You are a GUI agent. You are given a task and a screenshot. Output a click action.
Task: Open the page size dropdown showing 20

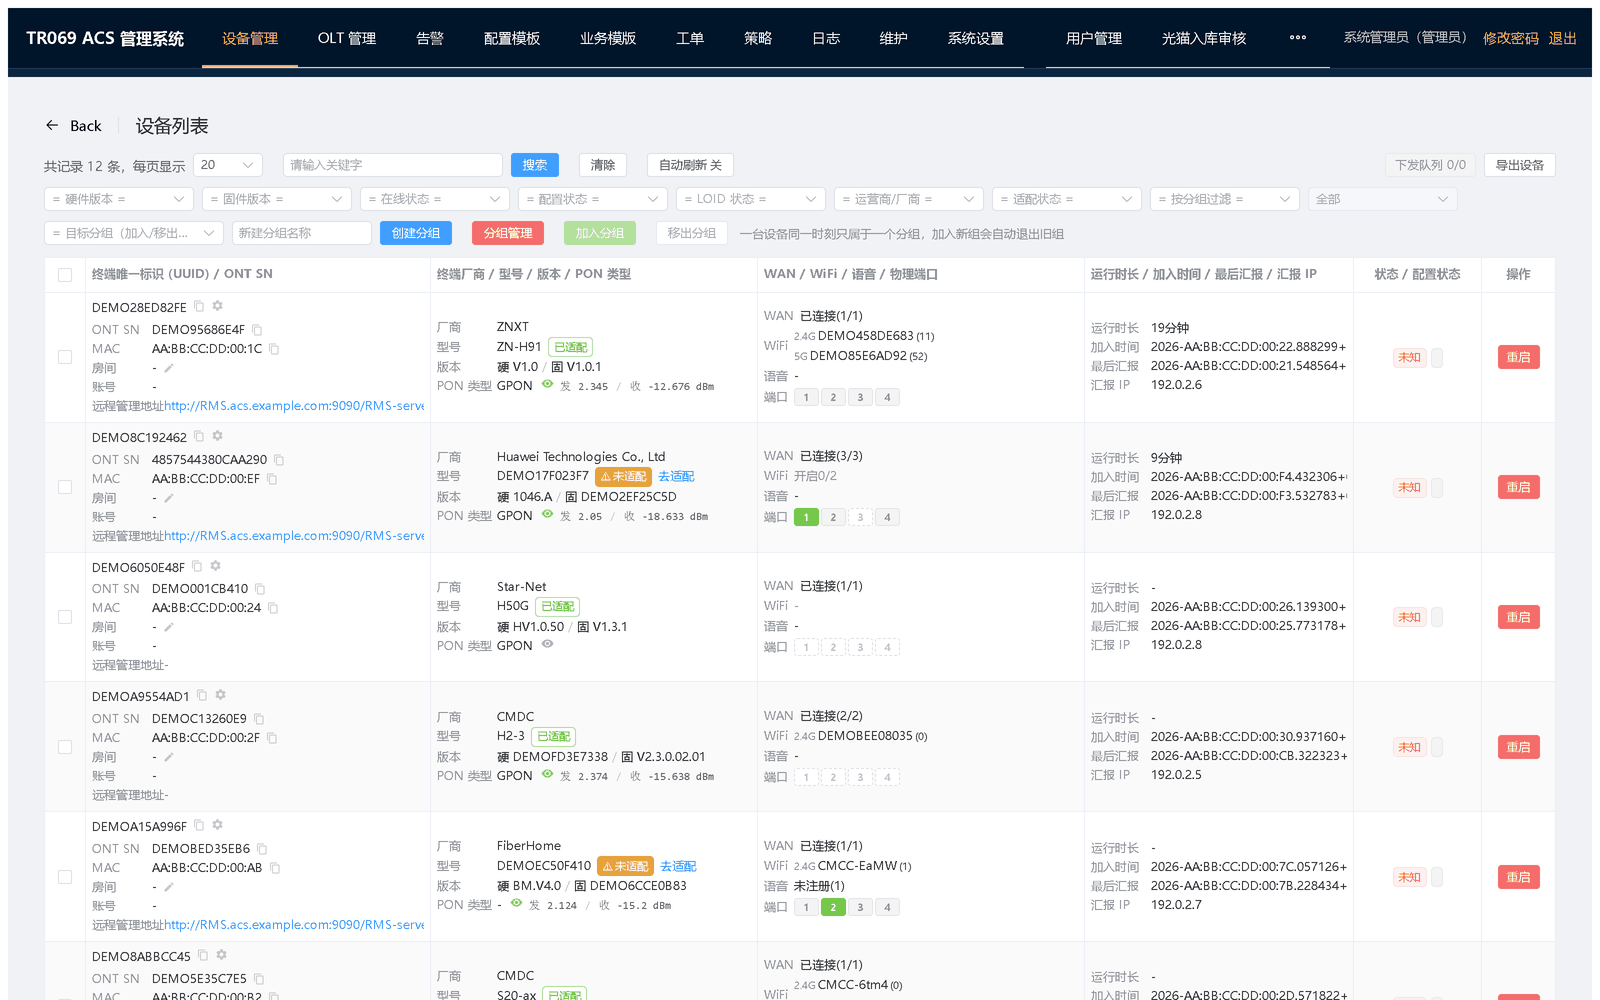click(x=228, y=165)
